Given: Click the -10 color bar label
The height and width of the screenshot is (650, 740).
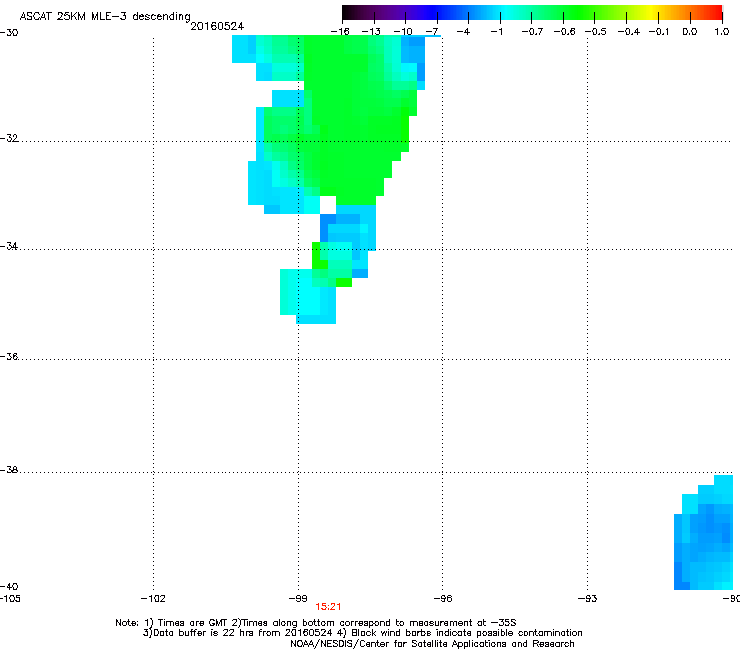Looking at the screenshot, I should click(403, 32).
